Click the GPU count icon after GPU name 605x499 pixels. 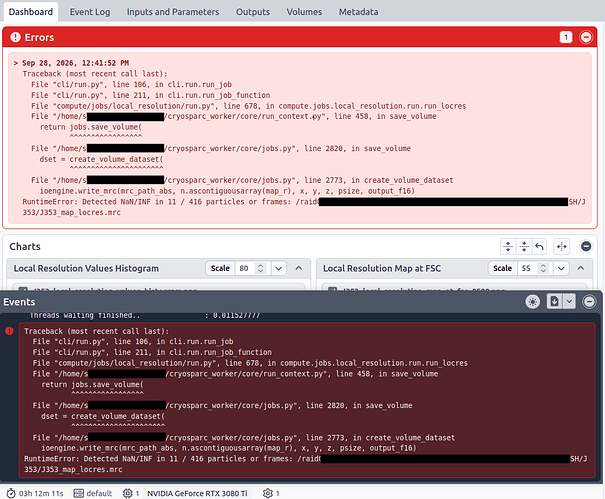[267, 493]
